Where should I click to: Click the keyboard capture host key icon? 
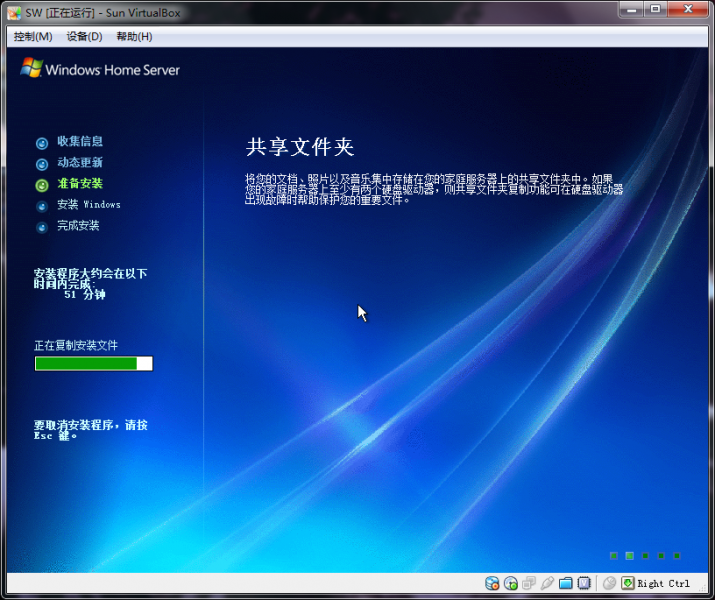point(628,583)
